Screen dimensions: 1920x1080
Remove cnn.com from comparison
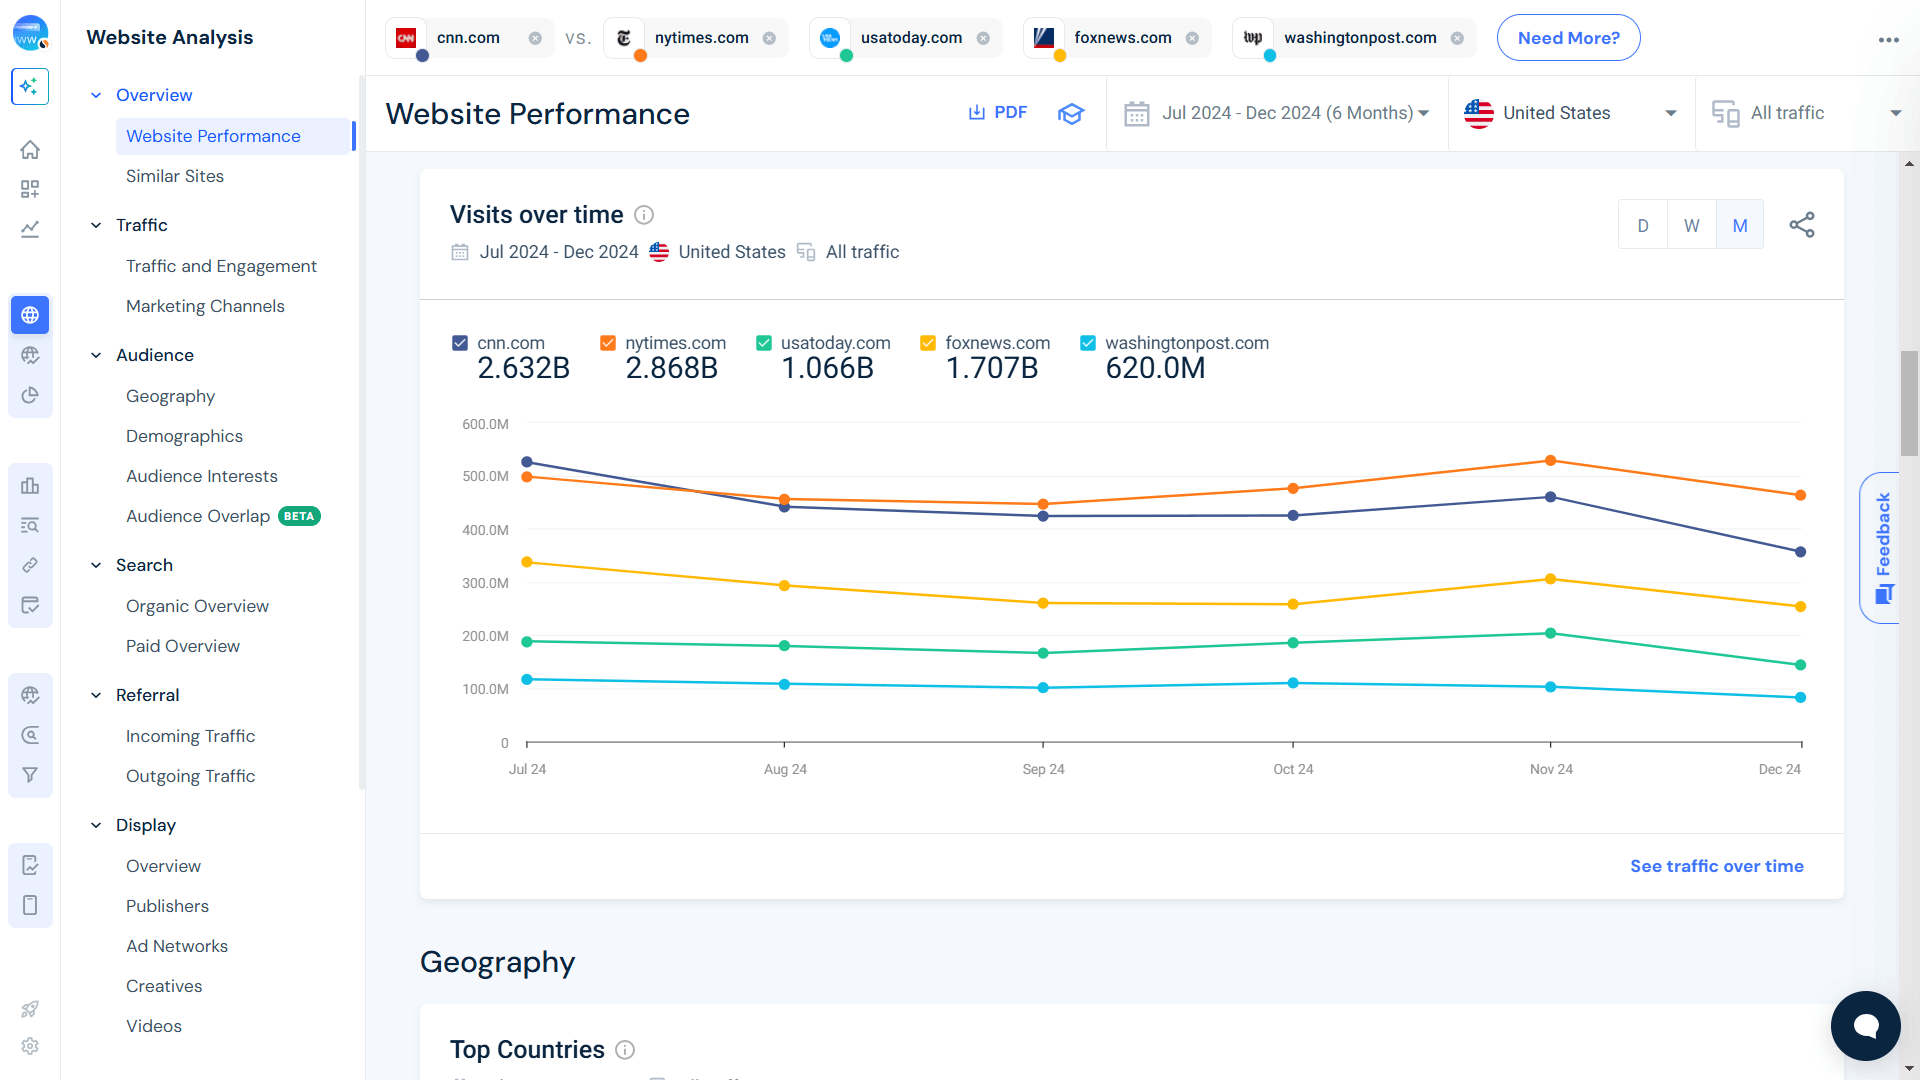(535, 38)
